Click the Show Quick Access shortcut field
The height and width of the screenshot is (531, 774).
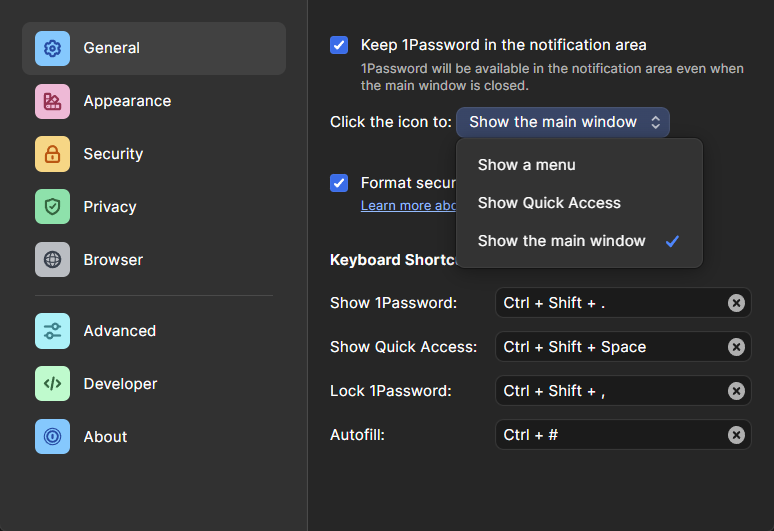coord(623,347)
